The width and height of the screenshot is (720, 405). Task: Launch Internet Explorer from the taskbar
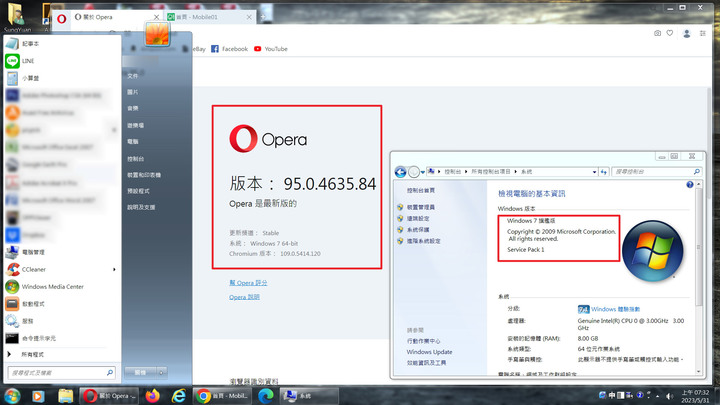(x=179, y=396)
